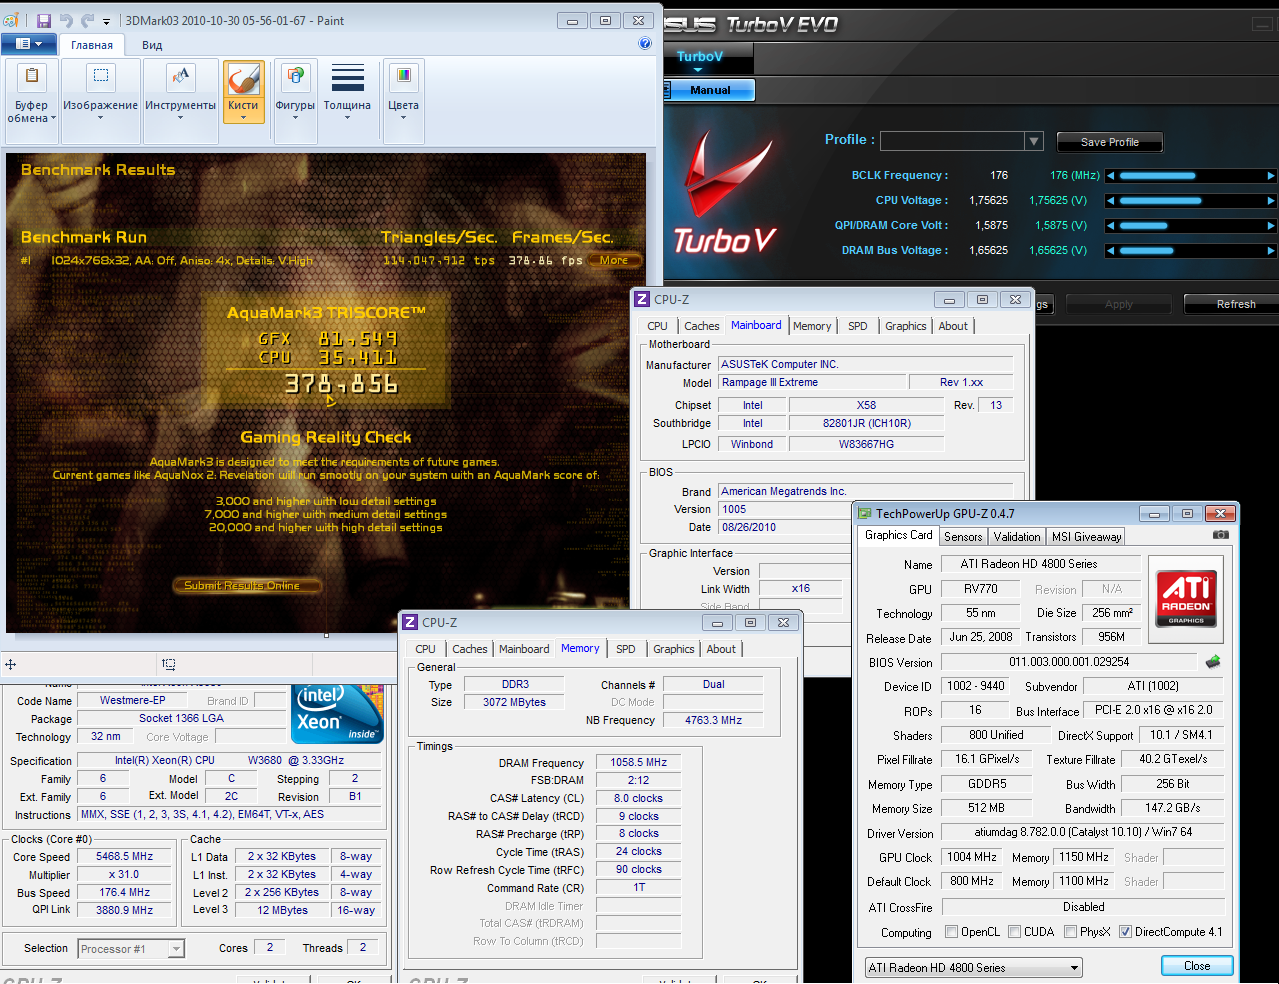The width and height of the screenshot is (1279, 984).
Task: Expand the Фигуры dropdown arrow
Action: pos(295,118)
